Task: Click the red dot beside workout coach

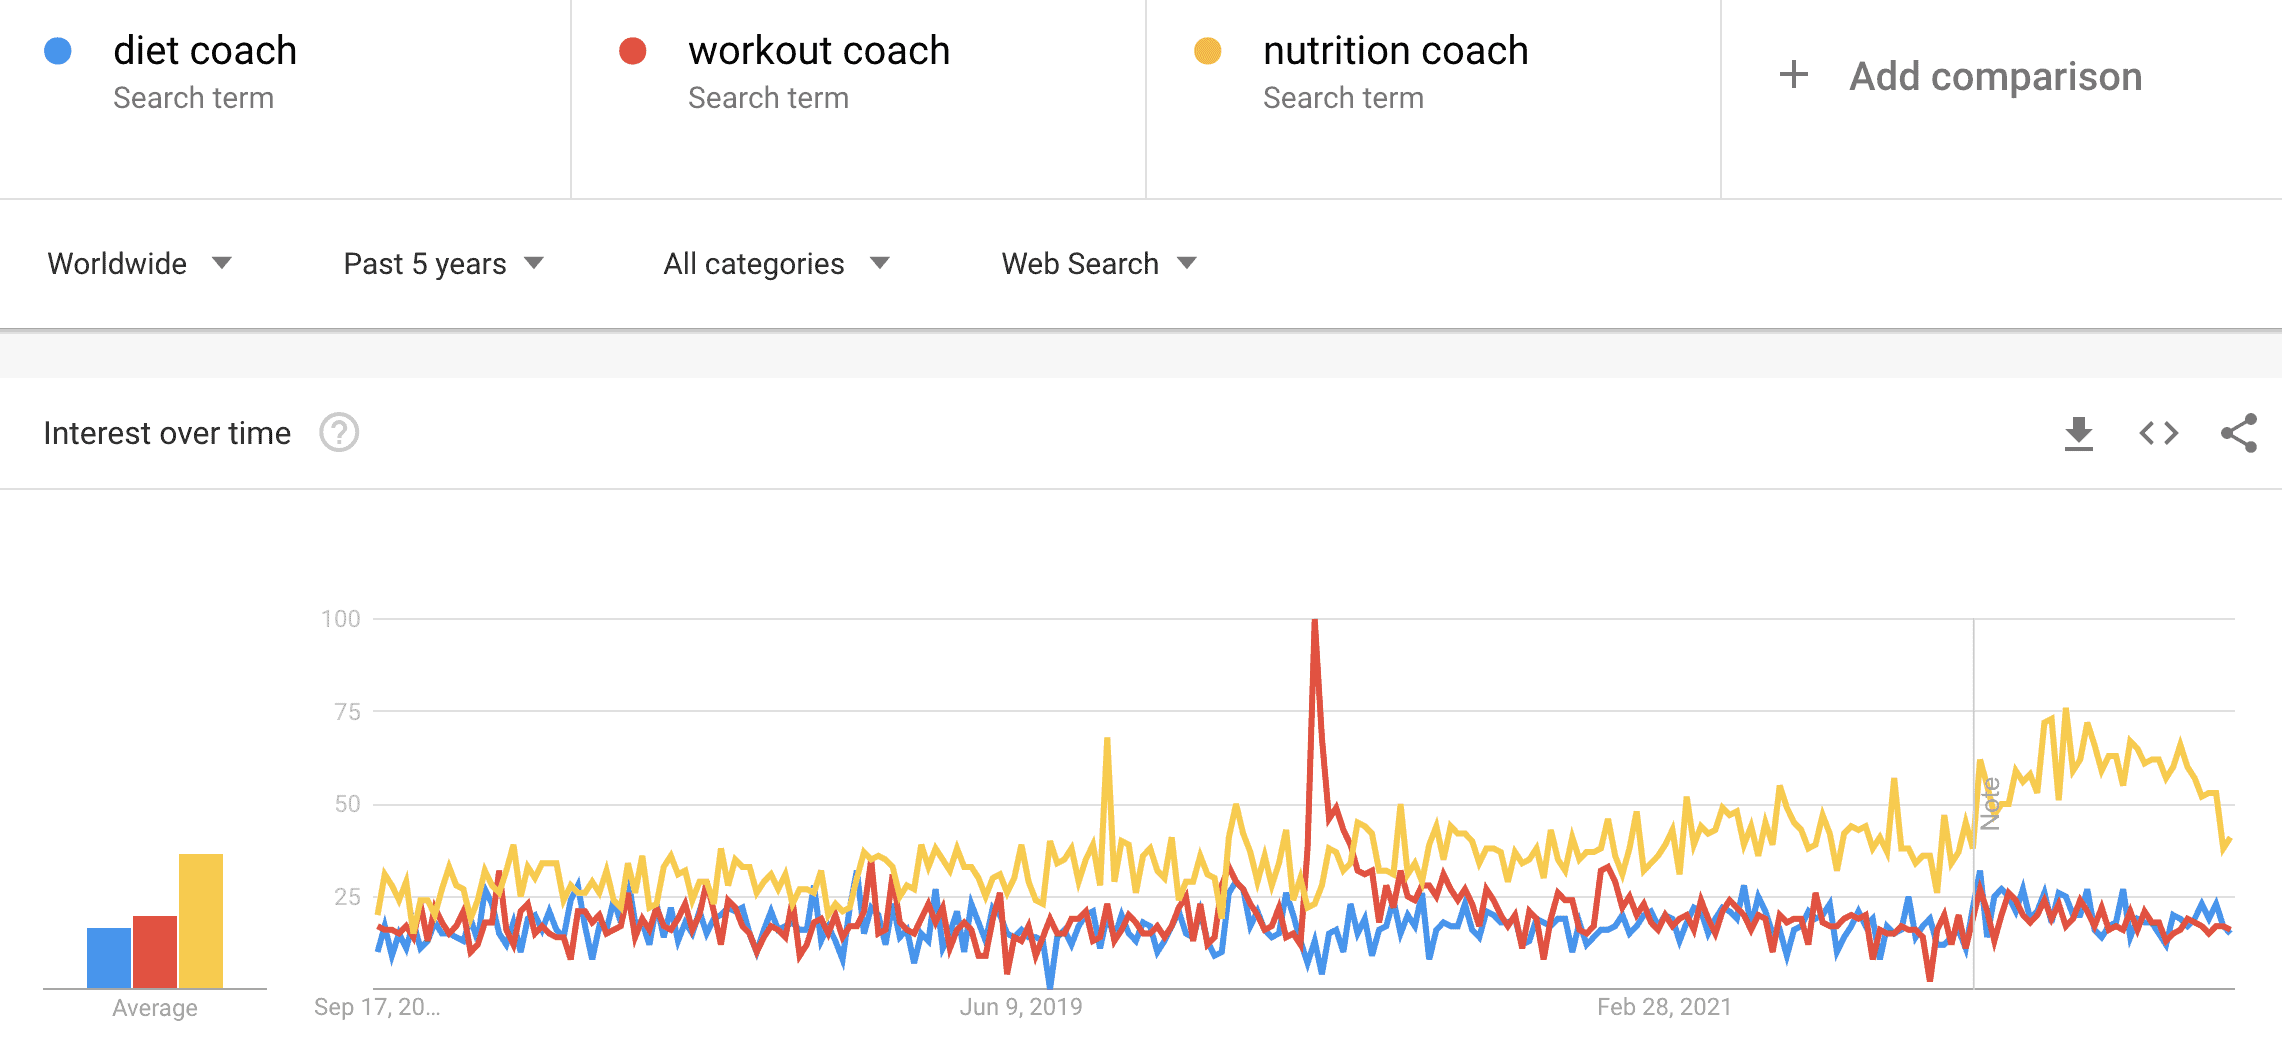Action: click(x=632, y=49)
